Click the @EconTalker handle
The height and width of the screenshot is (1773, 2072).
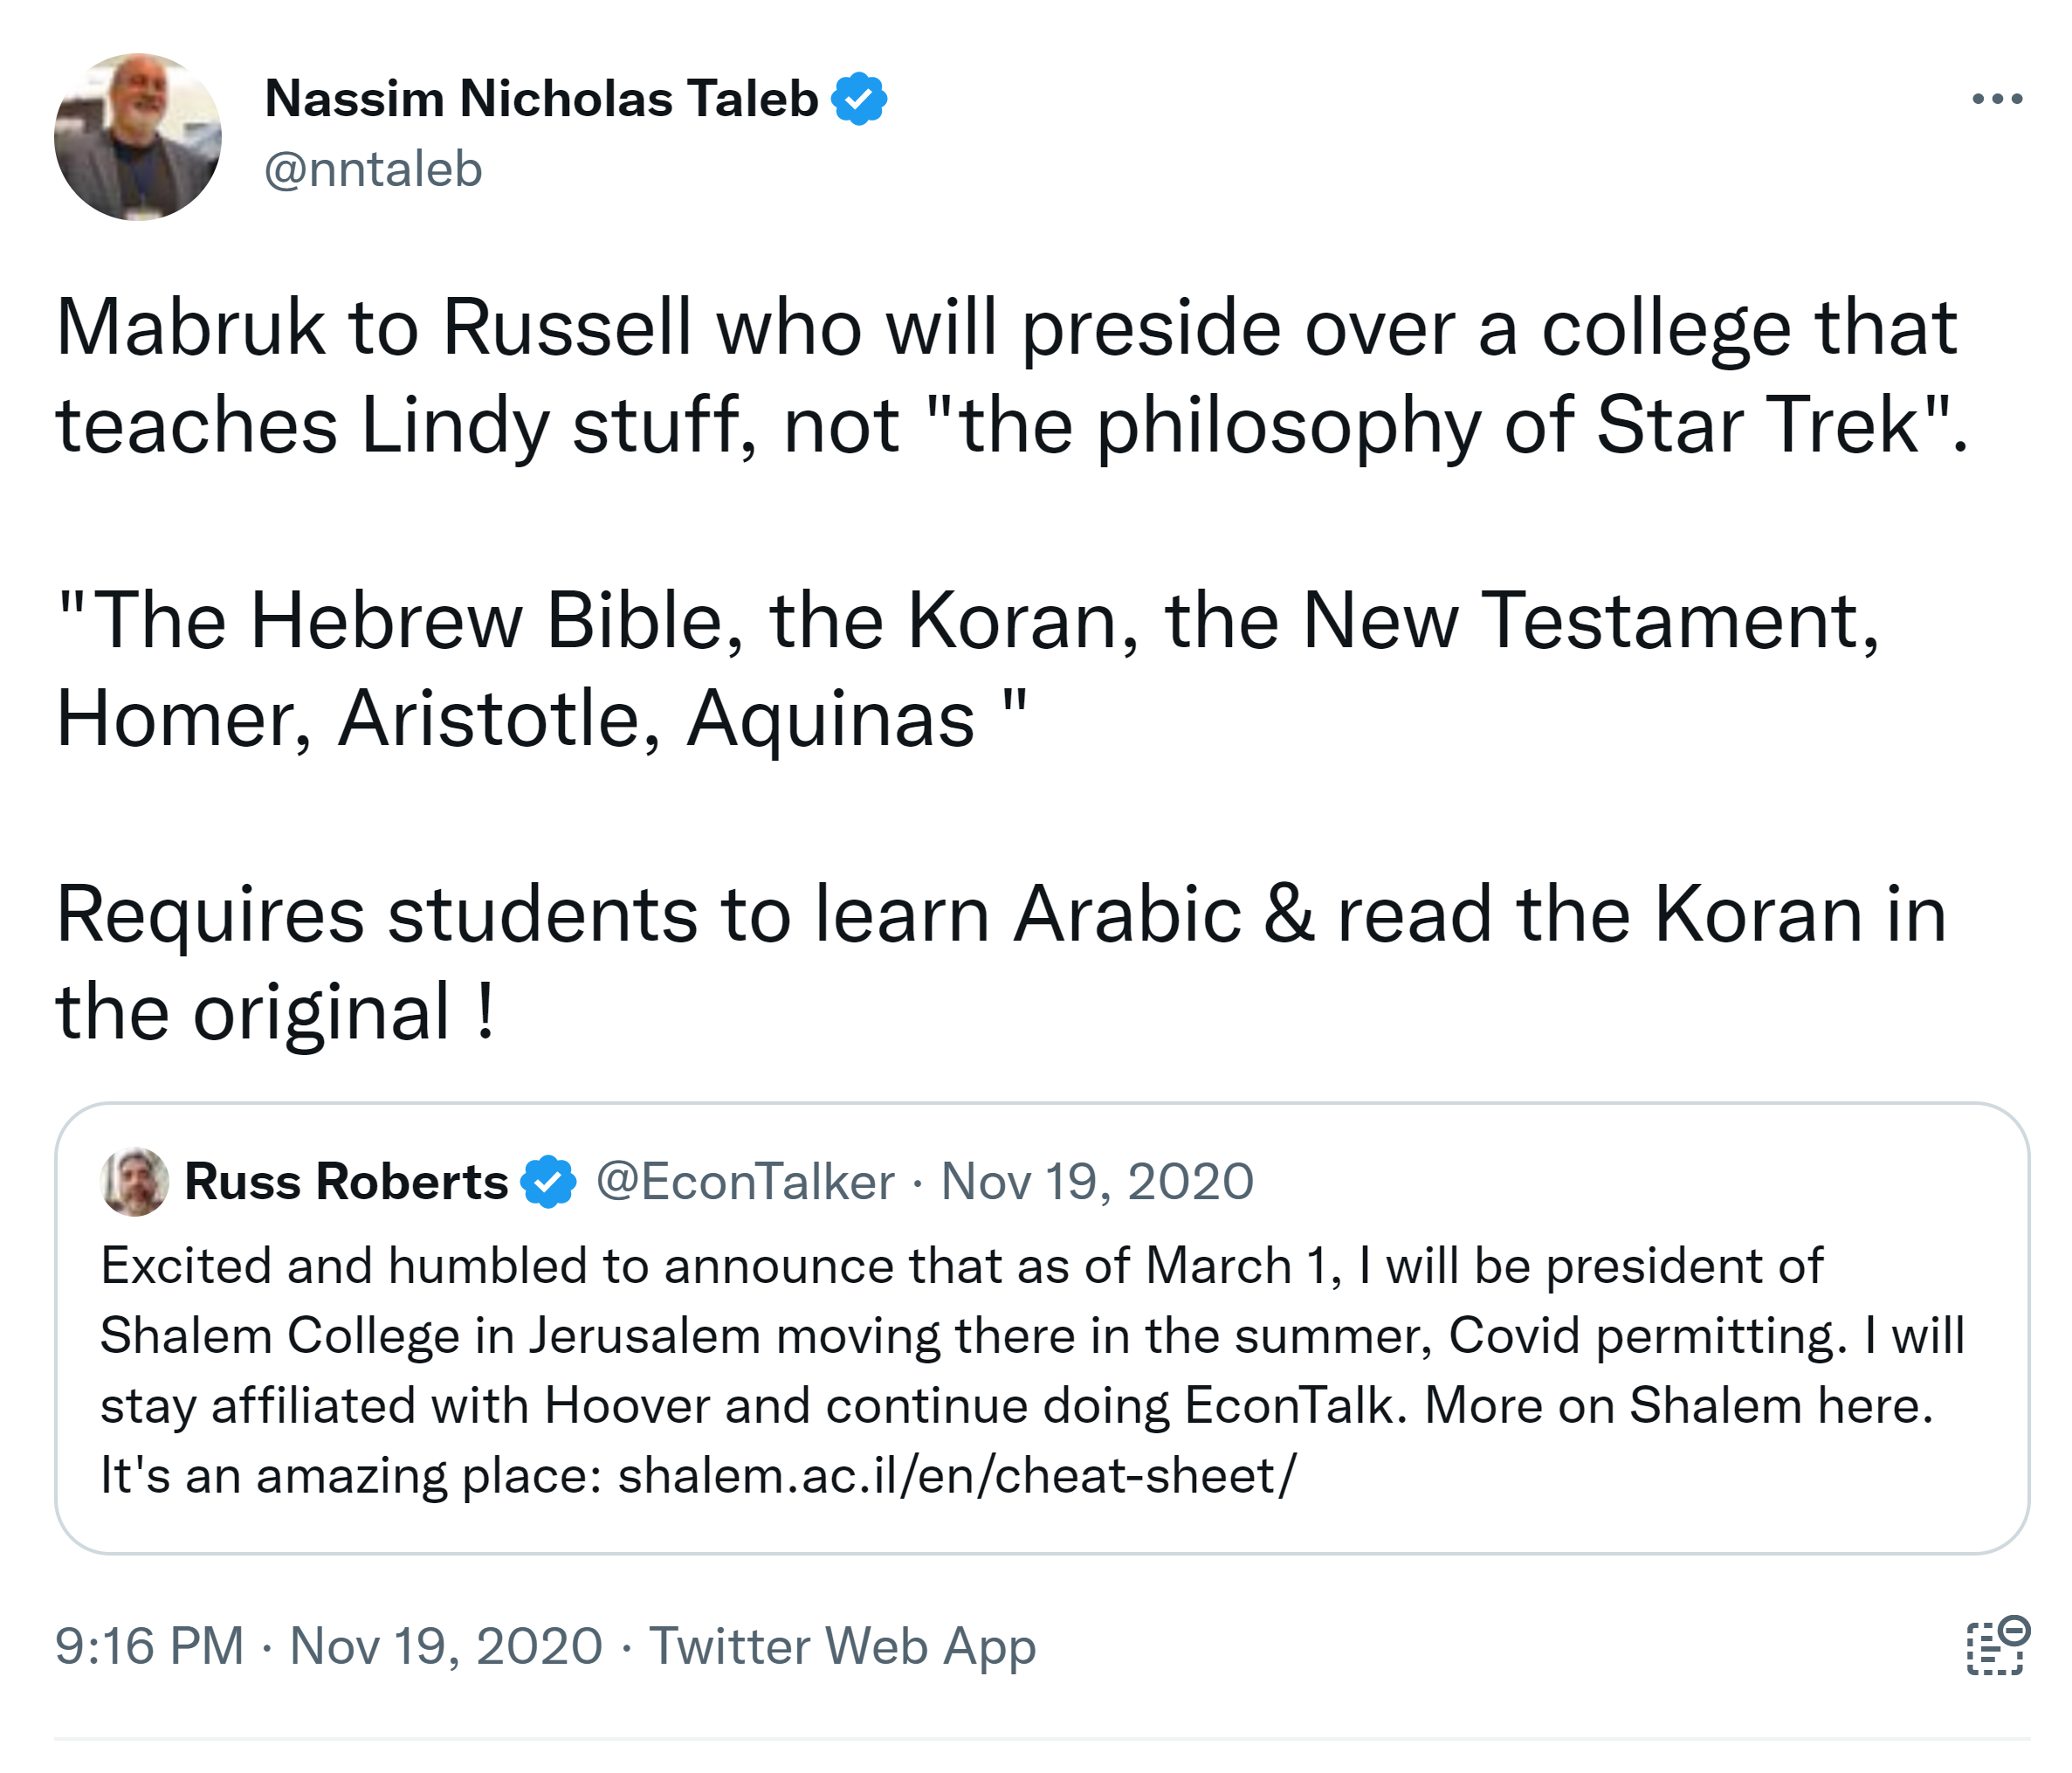click(745, 1182)
